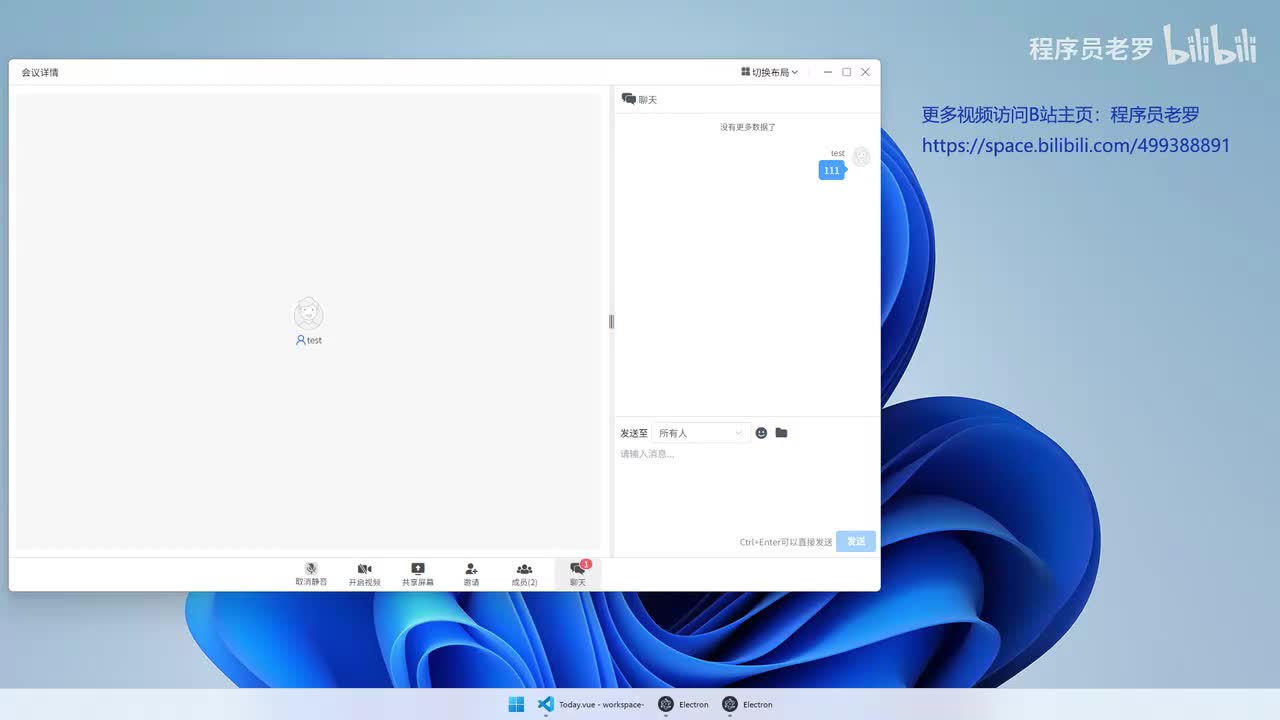Click the Ctrl+Enter可以直接发送 hint text
The width and height of the screenshot is (1280, 720).
(x=786, y=542)
